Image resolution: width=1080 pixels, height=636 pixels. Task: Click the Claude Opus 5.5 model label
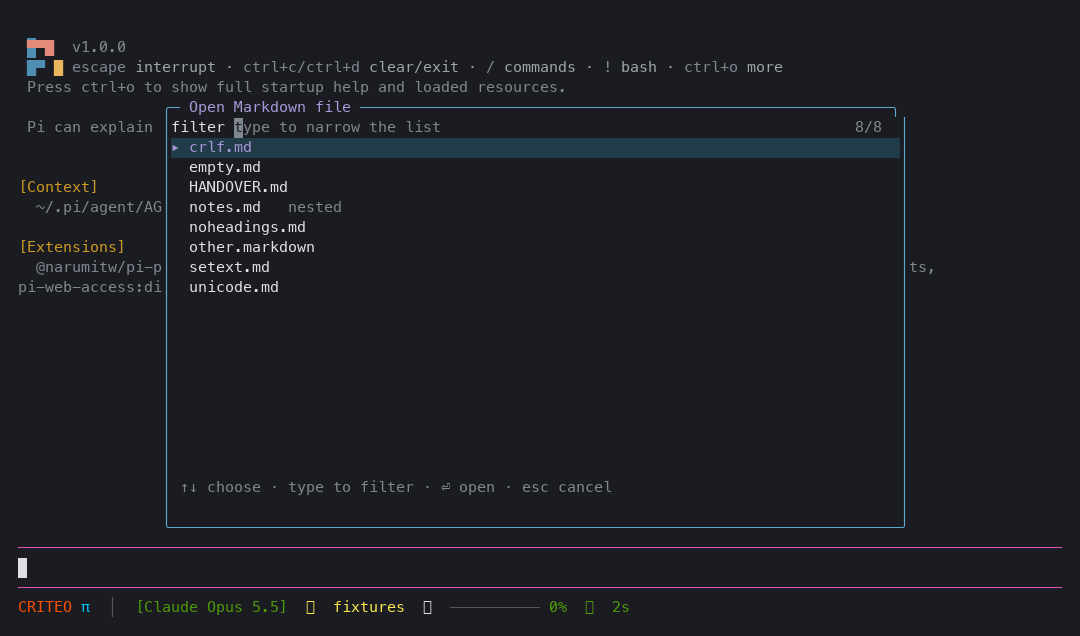pyautogui.click(x=211, y=607)
